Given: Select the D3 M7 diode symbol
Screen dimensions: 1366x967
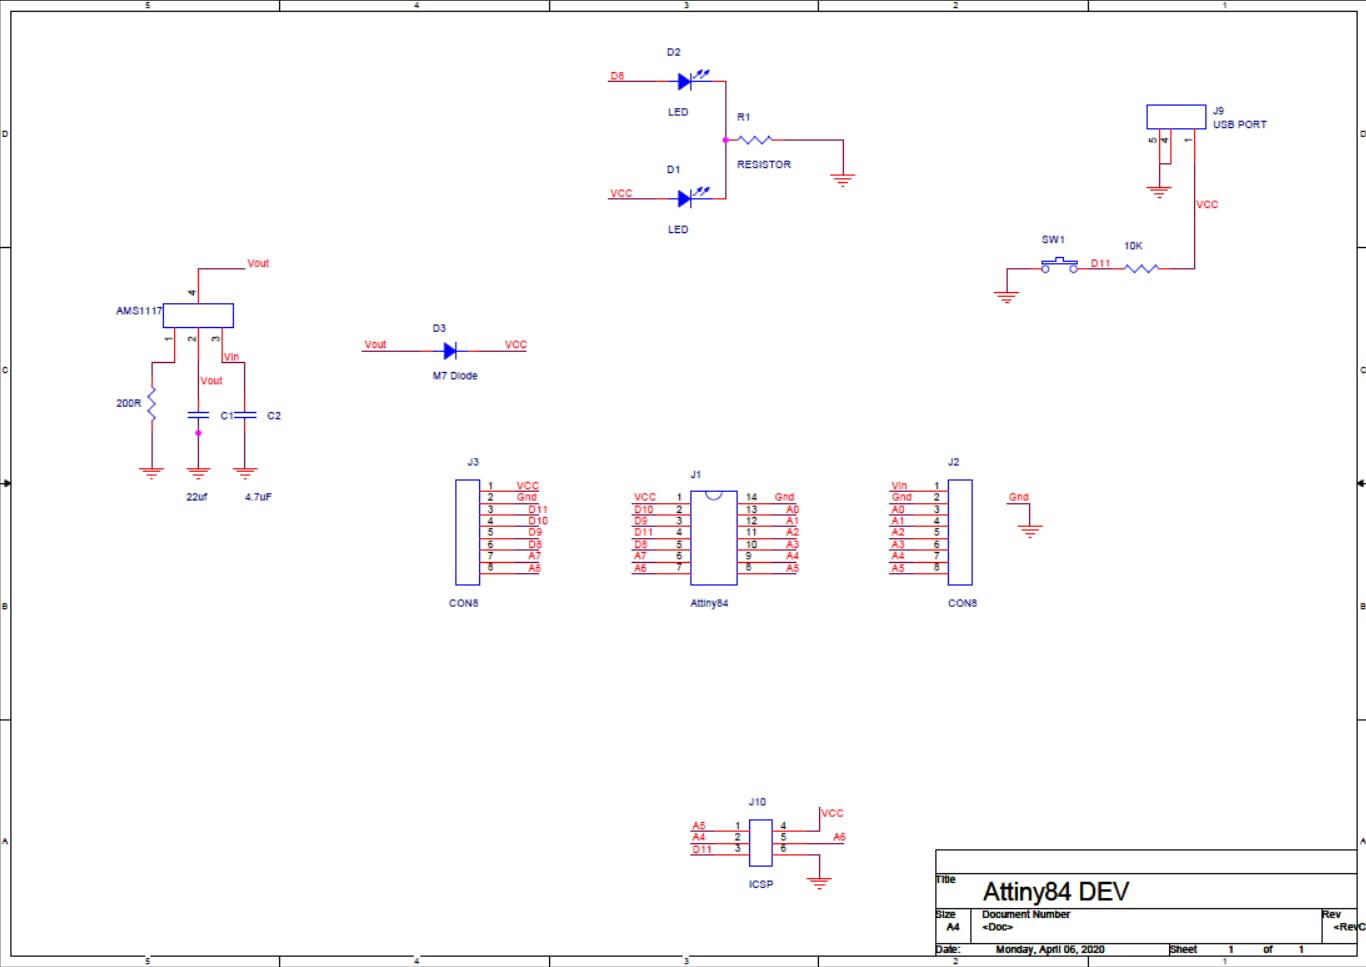Looking at the screenshot, I should click(x=450, y=351).
